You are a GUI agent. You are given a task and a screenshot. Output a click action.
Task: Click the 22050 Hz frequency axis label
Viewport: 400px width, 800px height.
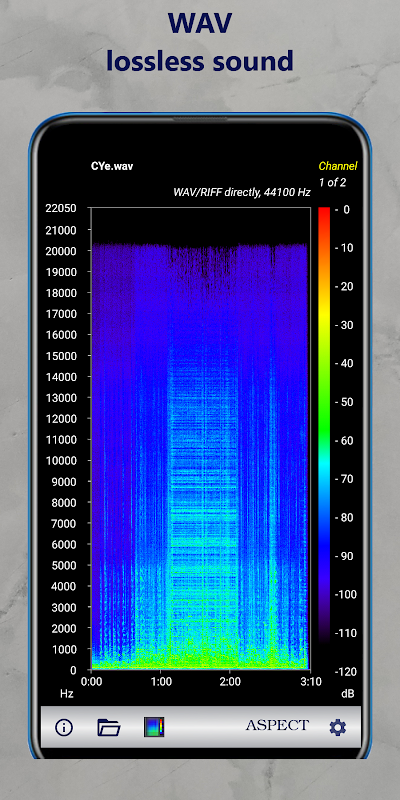coord(61,208)
